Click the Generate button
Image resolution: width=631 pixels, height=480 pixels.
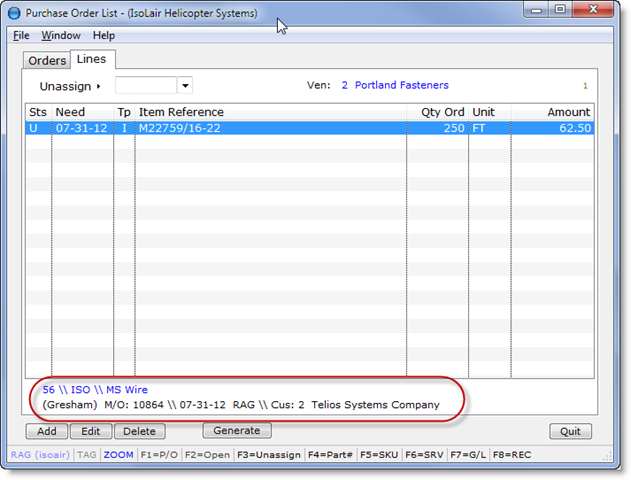237,431
